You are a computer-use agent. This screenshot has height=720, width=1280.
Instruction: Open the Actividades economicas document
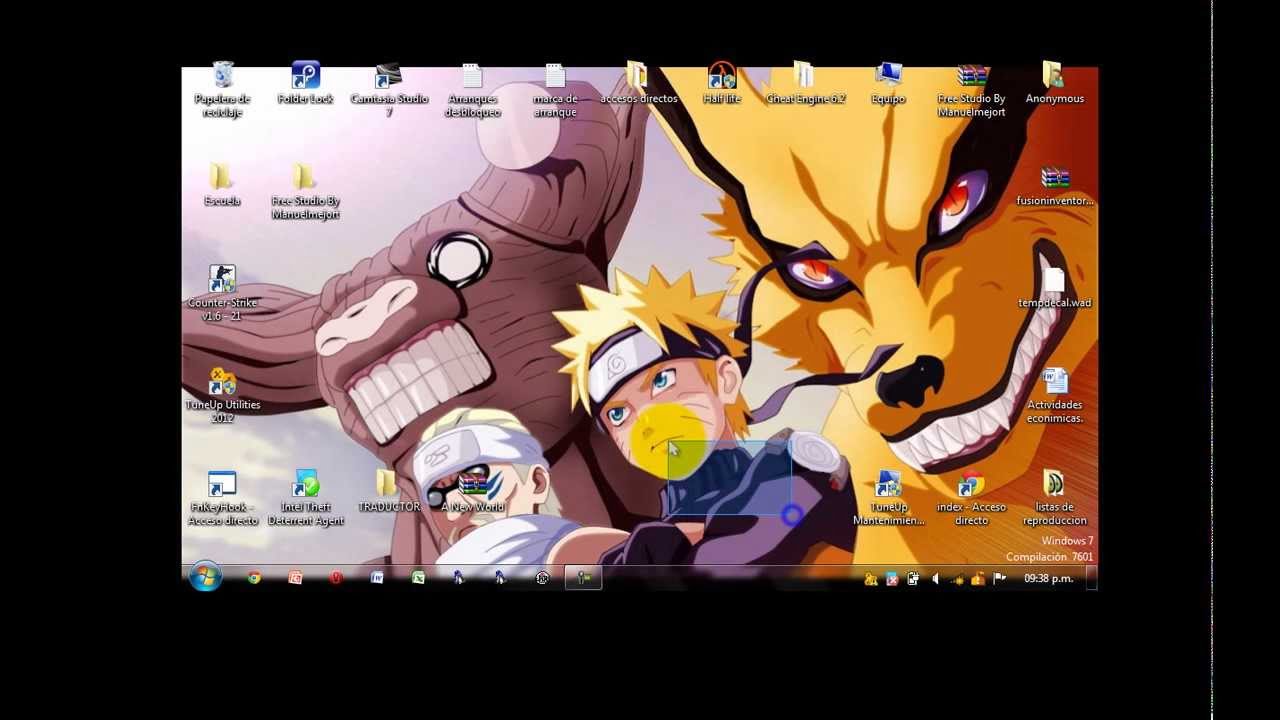click(x=1054, y=395)
